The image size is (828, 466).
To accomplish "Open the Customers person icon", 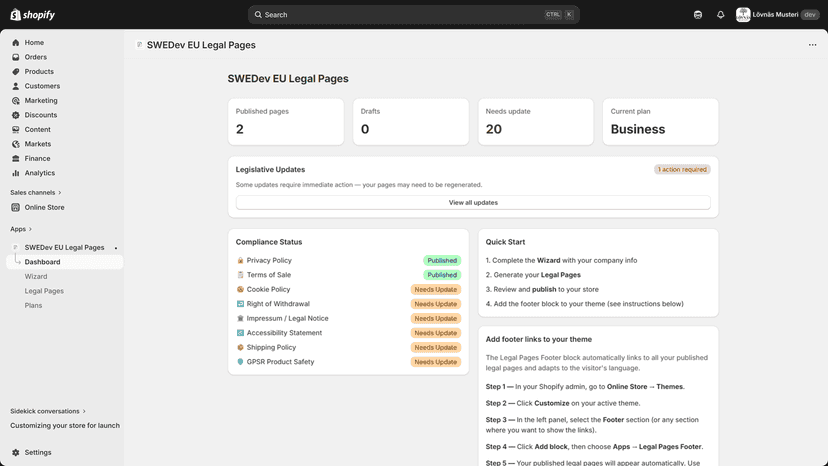I will [15, 86].
